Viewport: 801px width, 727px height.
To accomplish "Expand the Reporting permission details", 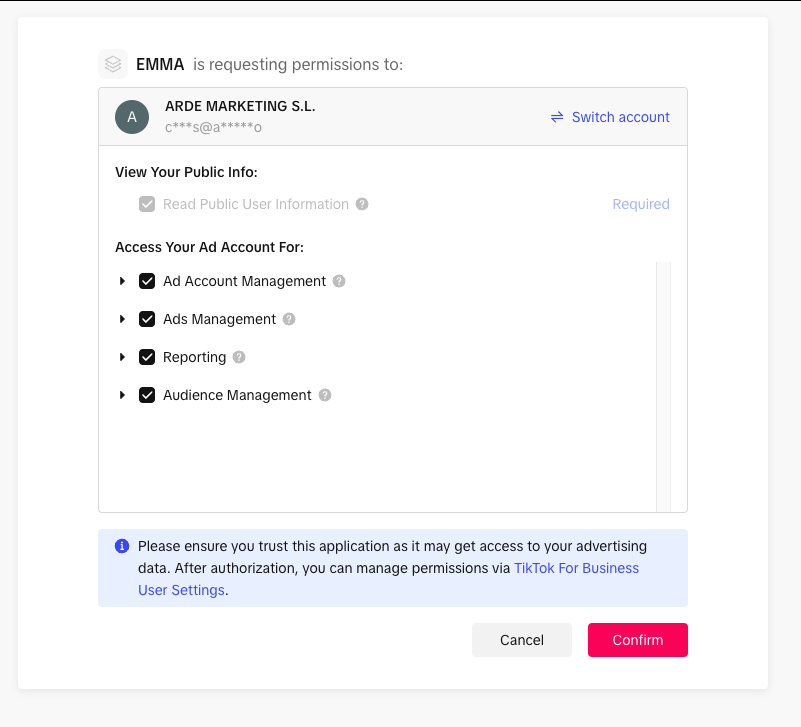I will (x=122, y=357).
